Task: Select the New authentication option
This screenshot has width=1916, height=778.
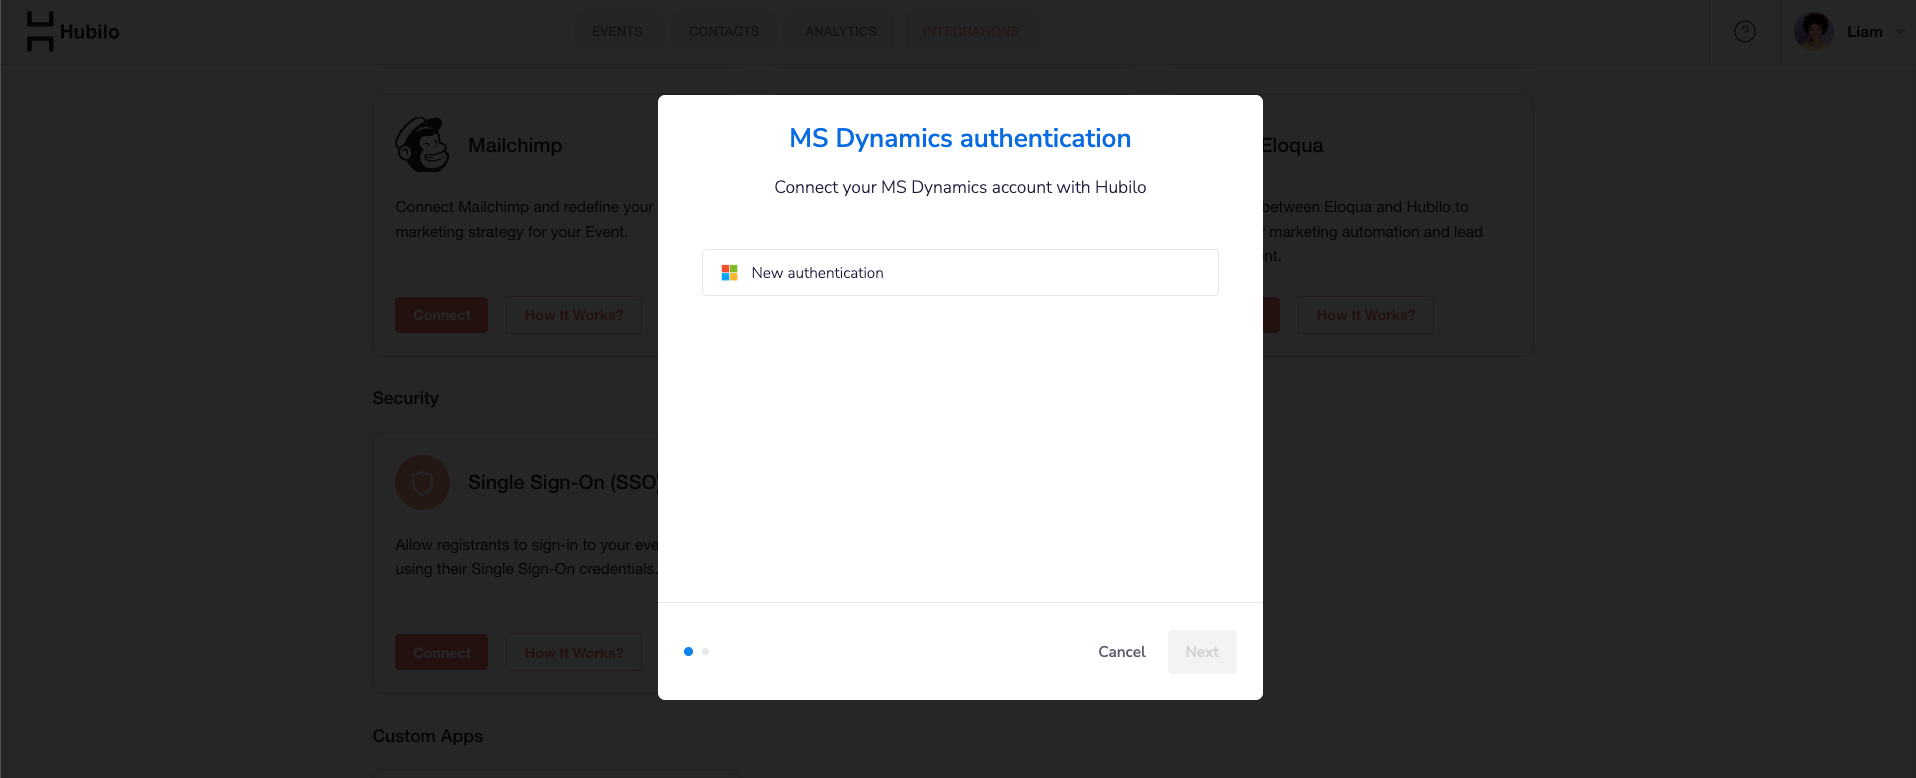Action: click(960, 272)
